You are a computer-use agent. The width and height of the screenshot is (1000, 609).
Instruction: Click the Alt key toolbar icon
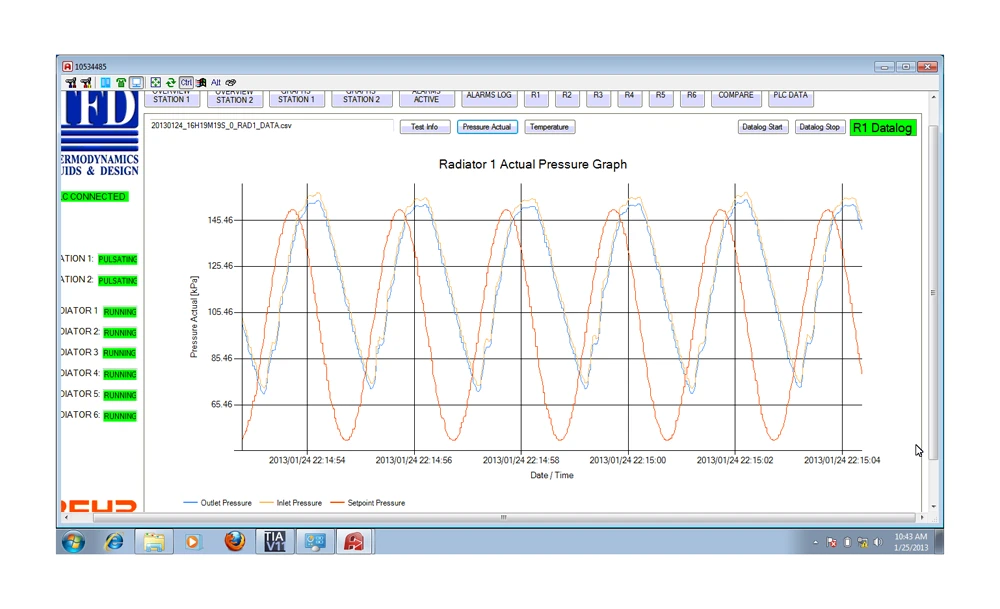215,82
